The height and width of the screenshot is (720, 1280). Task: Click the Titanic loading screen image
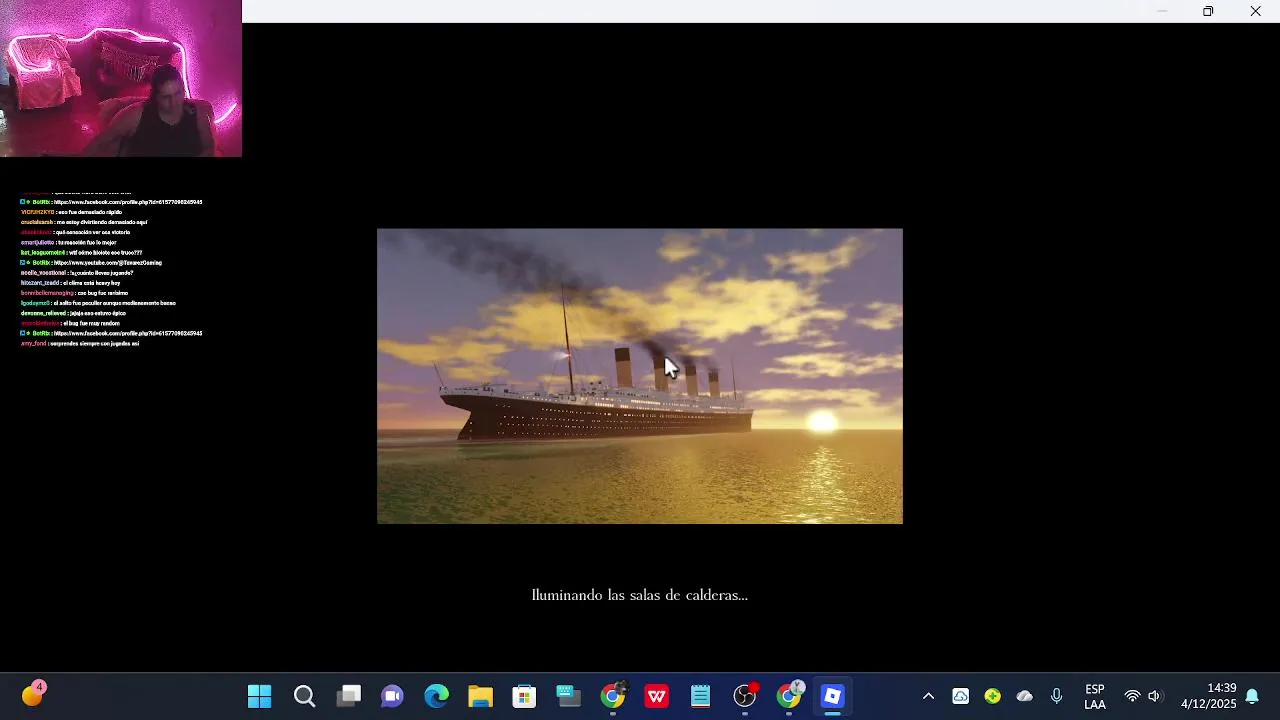(640, 376)
